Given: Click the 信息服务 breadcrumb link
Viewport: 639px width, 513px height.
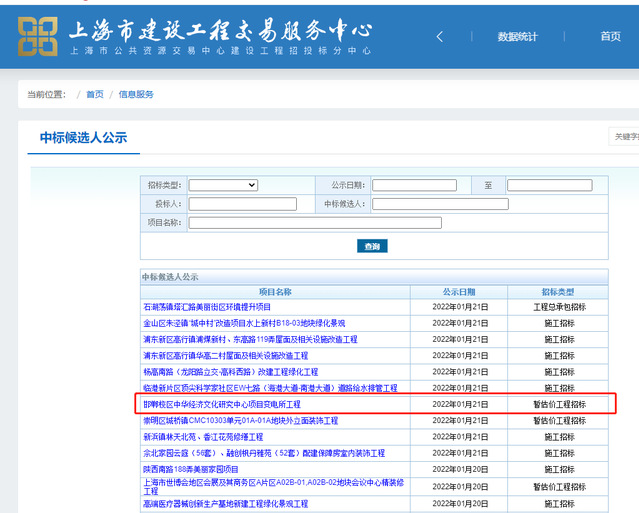Looking at the screenshot, I should [136, 94].
